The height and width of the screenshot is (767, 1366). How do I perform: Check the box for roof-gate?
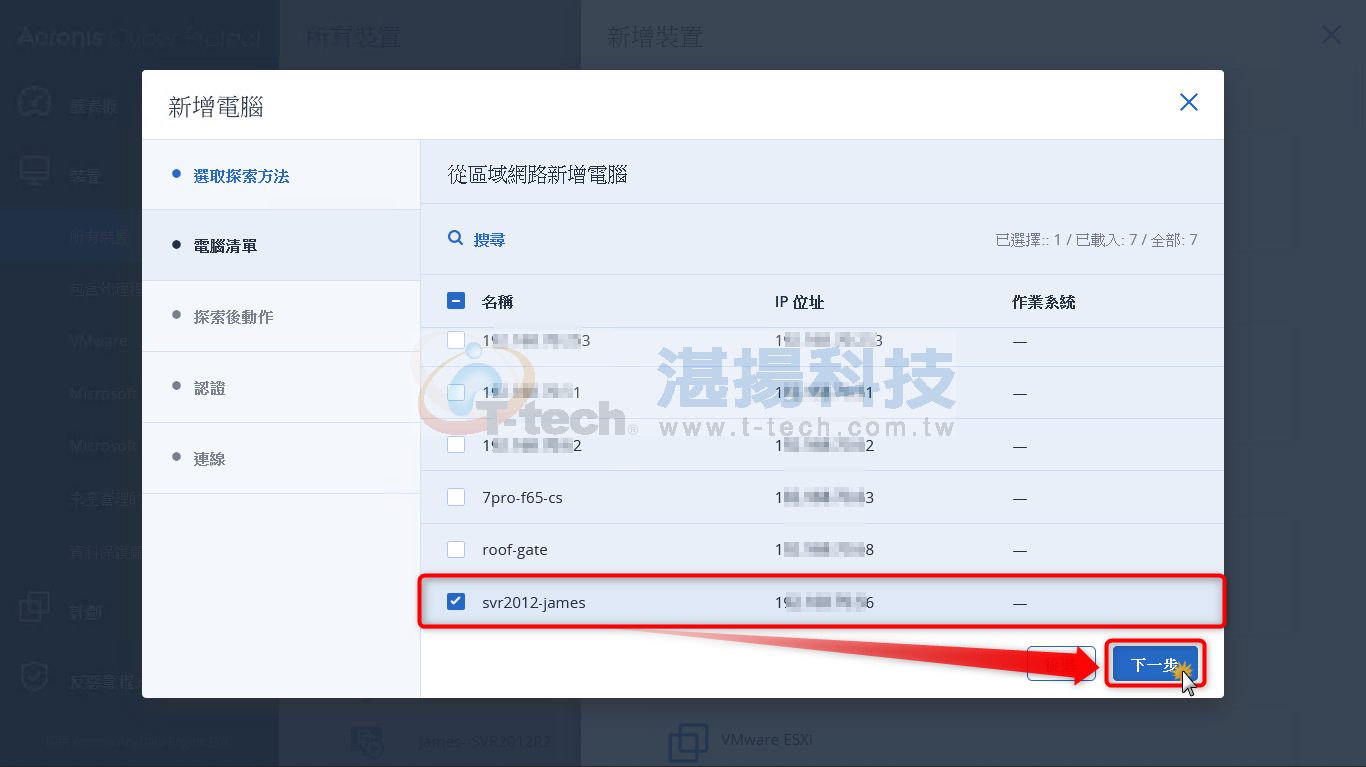(456, 549)
